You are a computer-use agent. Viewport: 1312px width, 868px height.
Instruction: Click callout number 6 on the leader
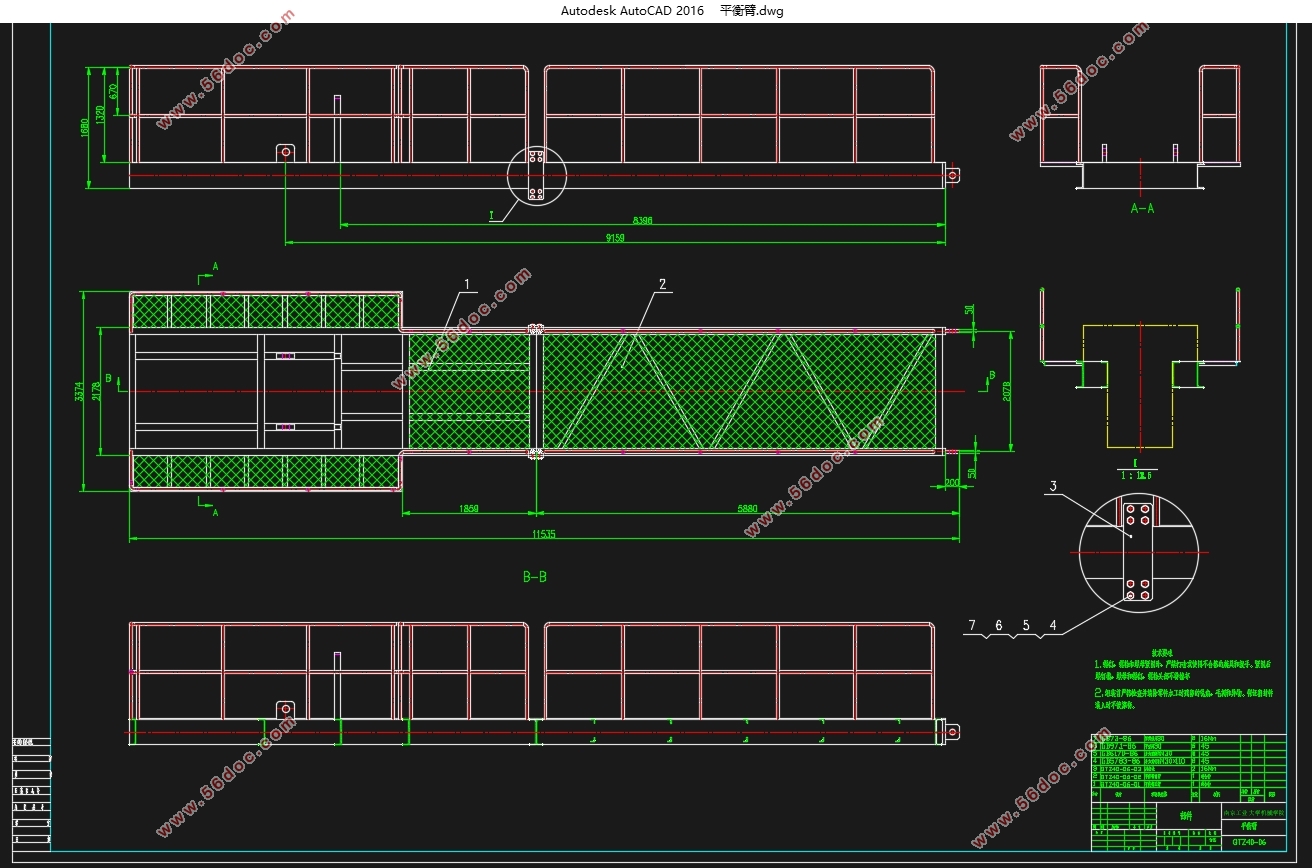[x=998, y=625]
